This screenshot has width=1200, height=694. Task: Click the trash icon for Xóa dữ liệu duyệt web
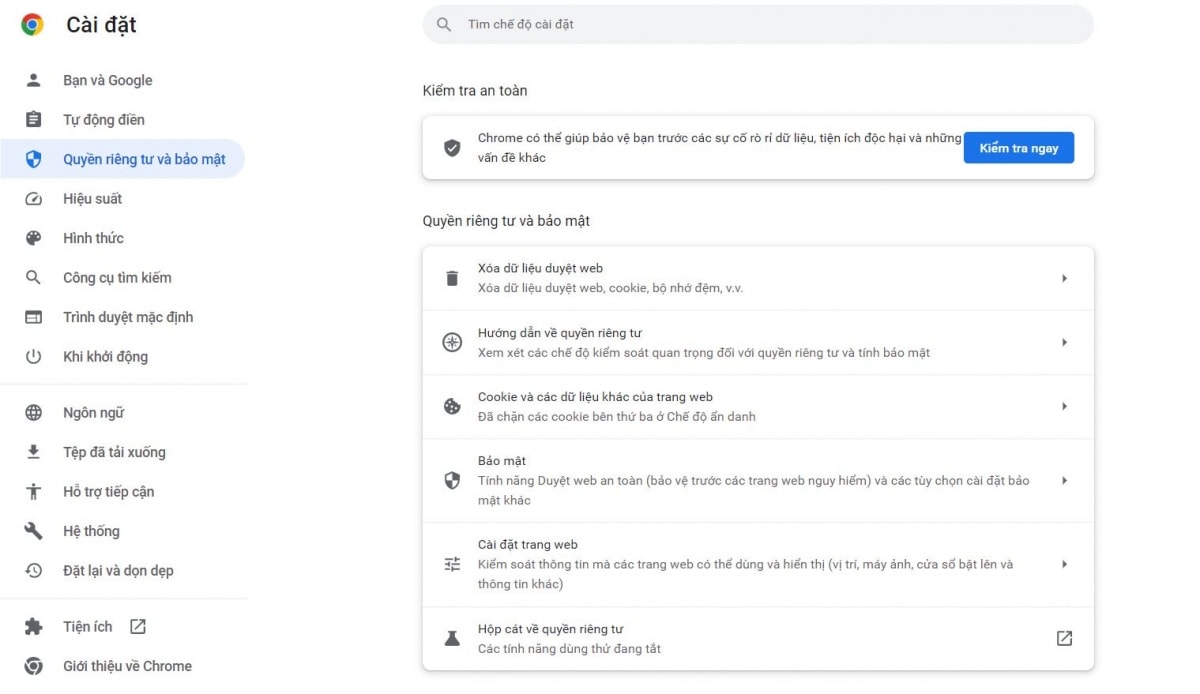pyautogui.click(x=452, y=278)
